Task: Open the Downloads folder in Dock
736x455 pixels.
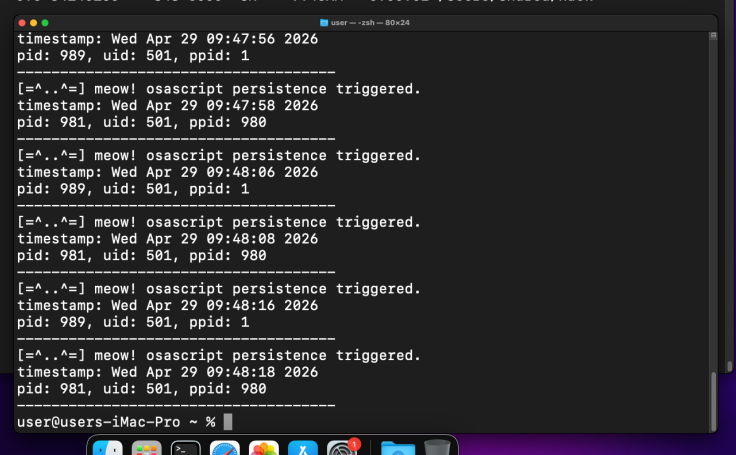Action: coord(398,448)
